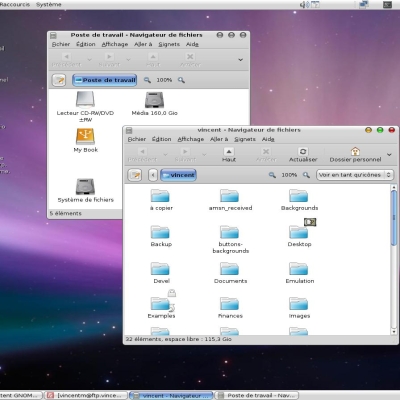Open the Raccourcis menu in top panel
Screen dimensions: 400x400
pyautogui.click(x=15, y=4)
